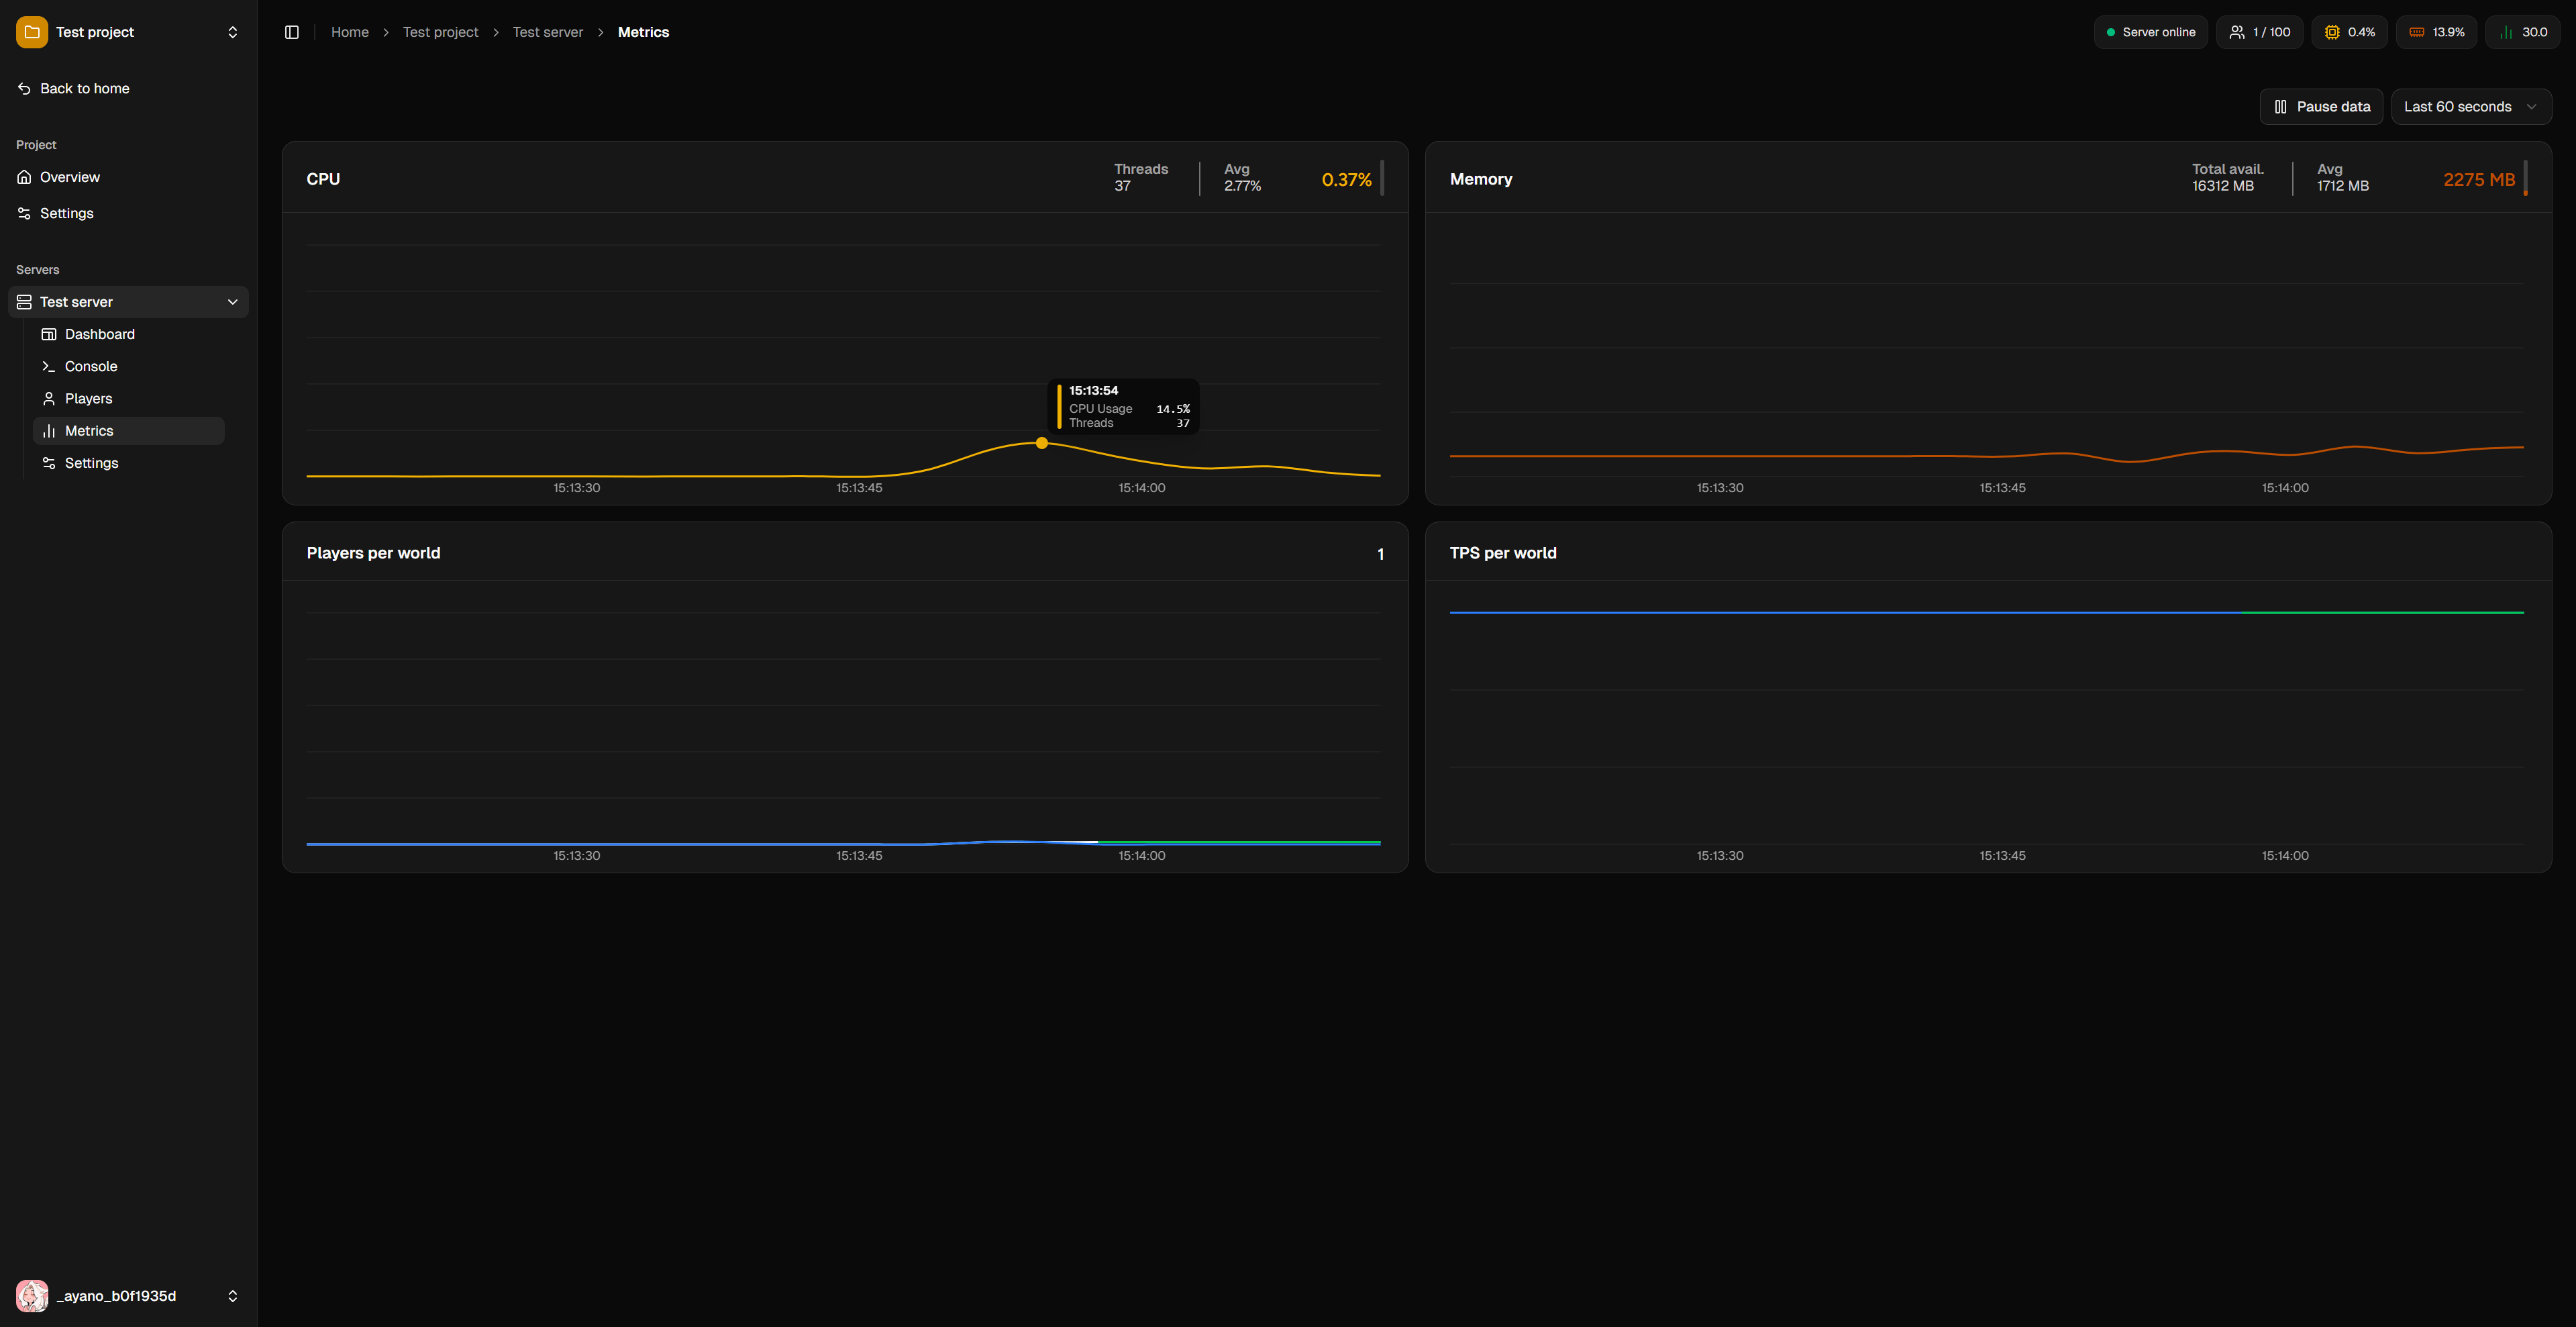Click the TPS 30.0 status badge
The image size is (2576, 1327).
click(2522, 32)
